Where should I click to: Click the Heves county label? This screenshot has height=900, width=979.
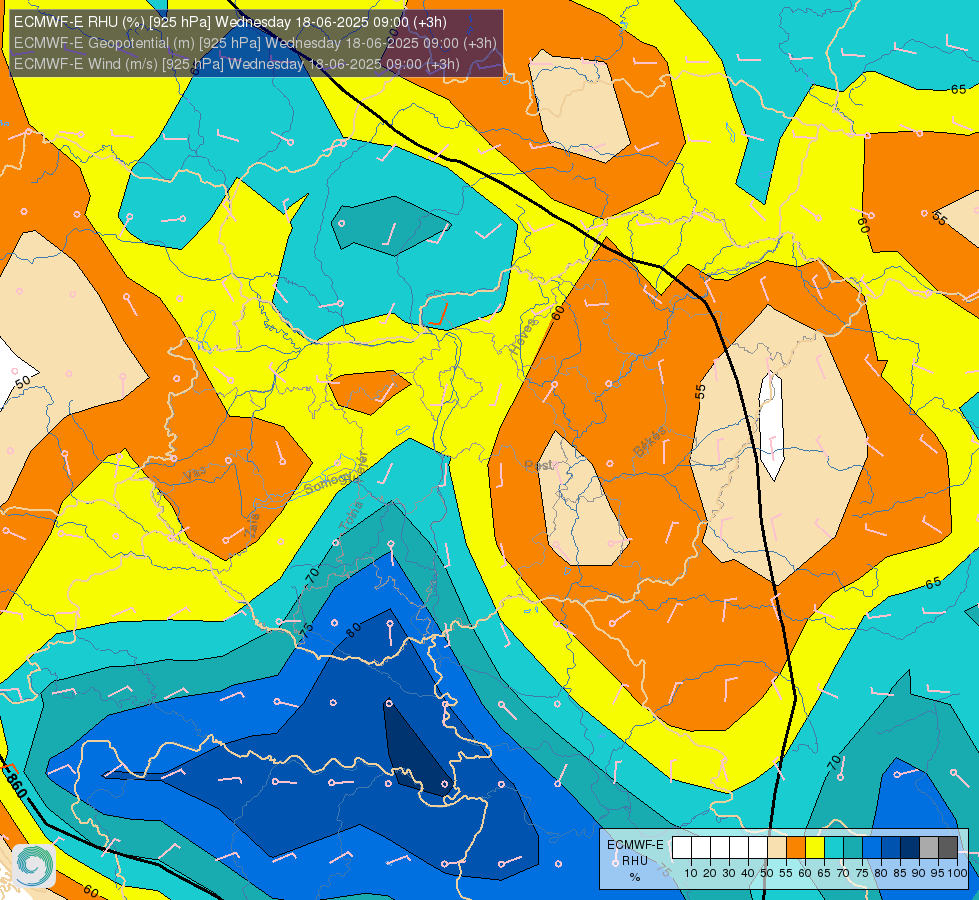(x=523, y=337)
